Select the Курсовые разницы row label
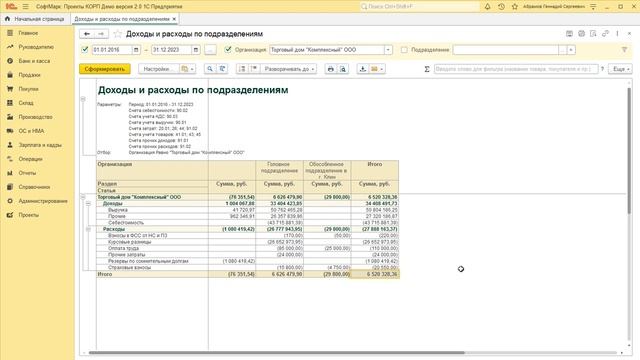Screen dimensions: 640x360 pos(129,242)
